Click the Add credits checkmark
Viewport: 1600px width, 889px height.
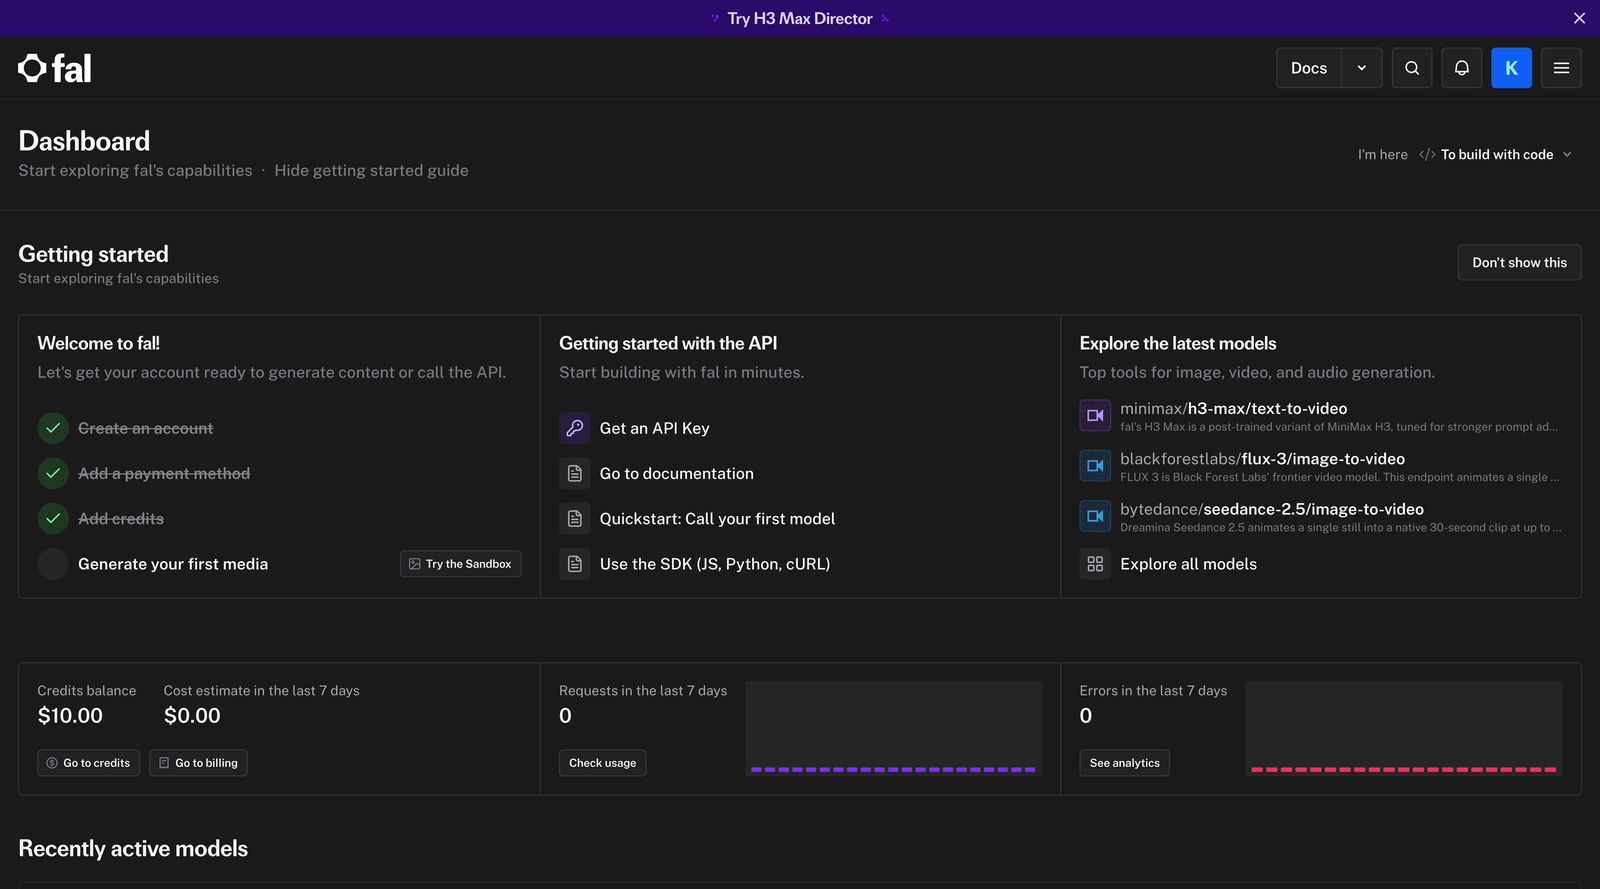pos(53,518)
